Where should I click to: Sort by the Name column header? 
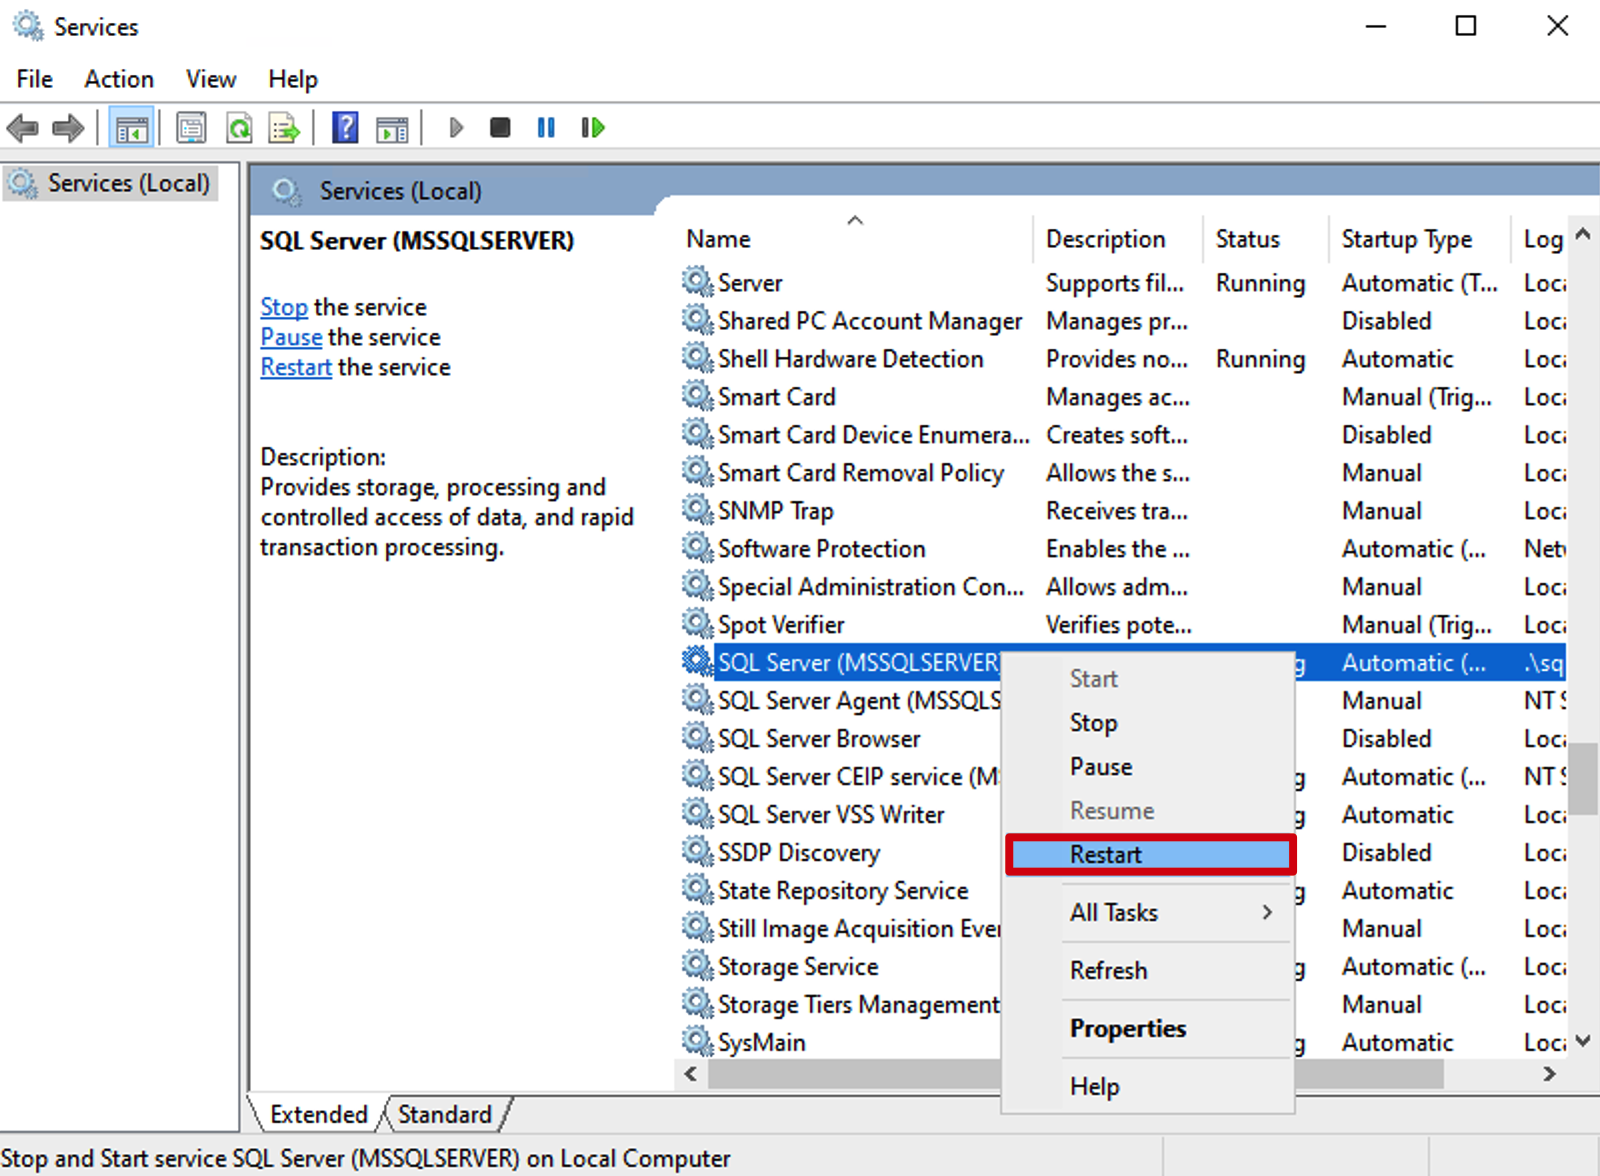[x=854, y=239]
